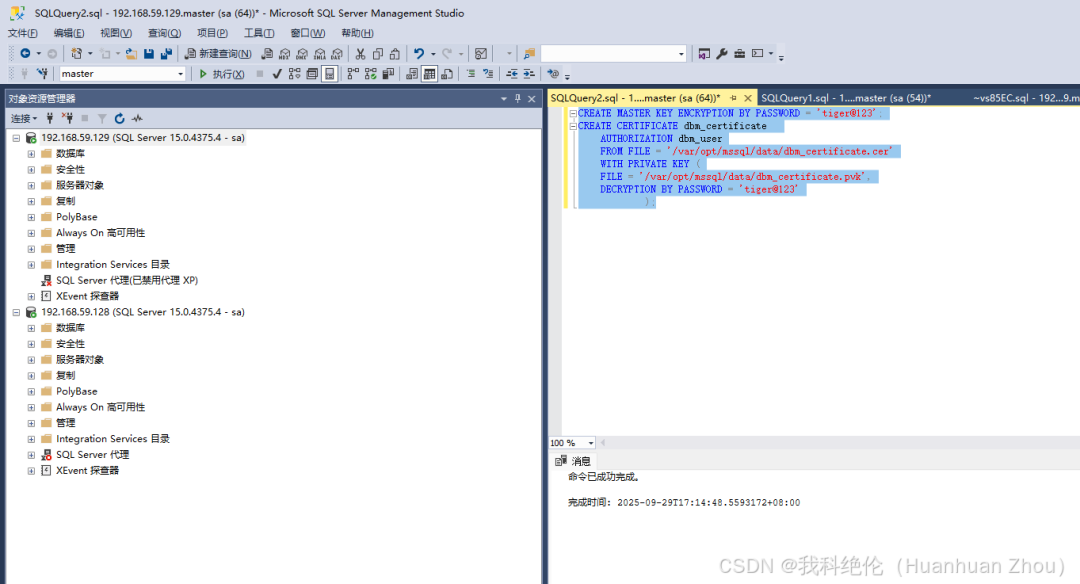1080x584 pixels.
Task: Open the Toolbox icon in the top toolbar
Action: pyautogui.click(x=739, y=53)
